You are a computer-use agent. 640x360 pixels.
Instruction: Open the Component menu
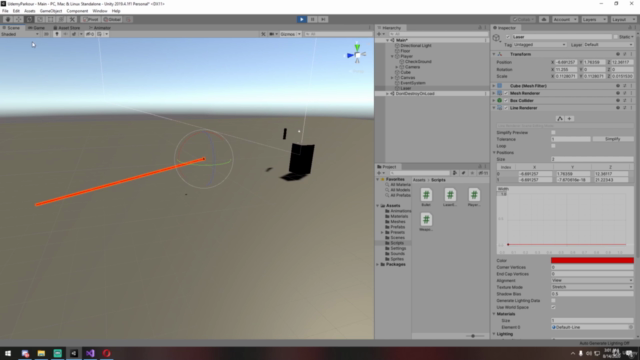pos(77,11)
